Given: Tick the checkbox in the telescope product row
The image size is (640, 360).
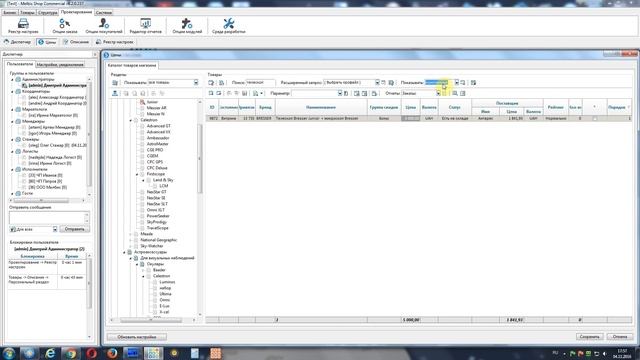Looking at the screenshot, I should [x=595, y=118].
